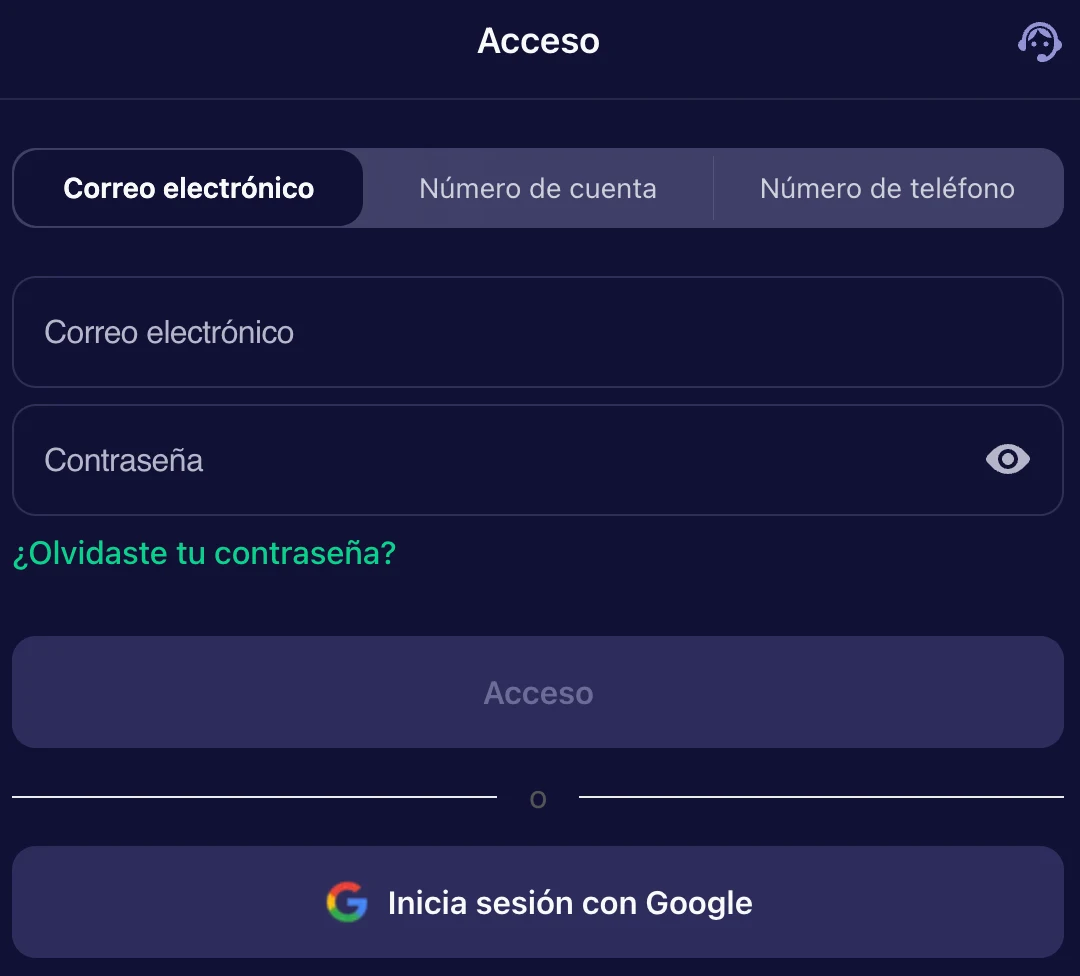Switch to the Número de teléfono tab
1080x976 pixels.
click(x=887, y=188)
